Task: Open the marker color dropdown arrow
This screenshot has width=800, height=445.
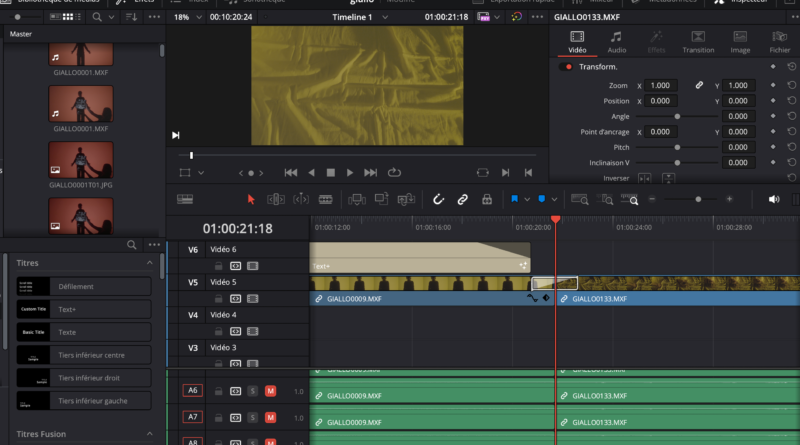Action: point(554,200)
